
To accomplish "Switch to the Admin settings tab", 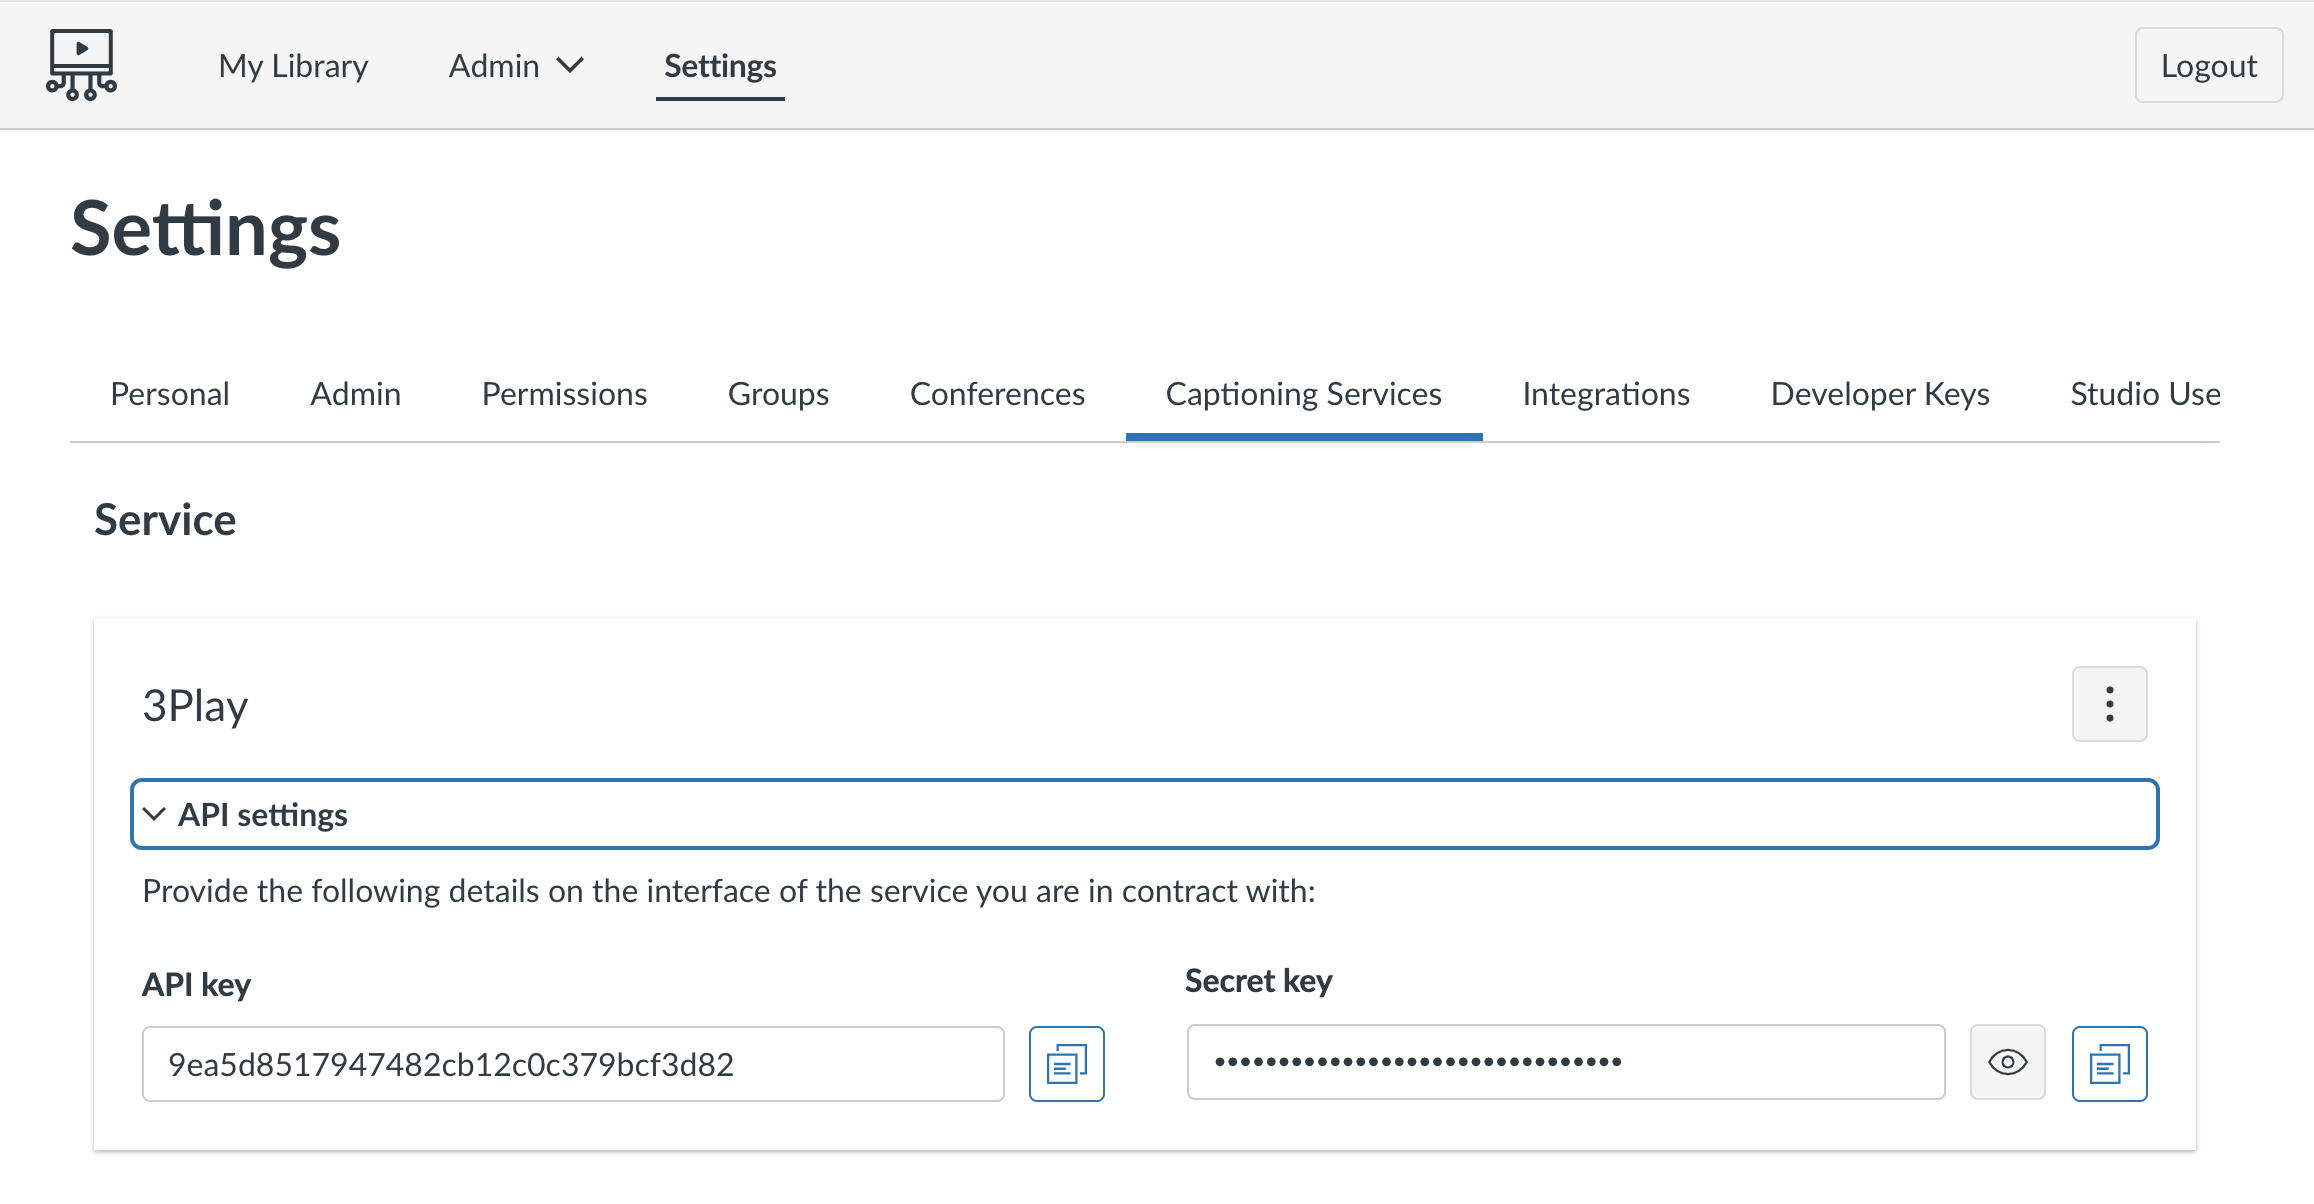I will 355,394.
